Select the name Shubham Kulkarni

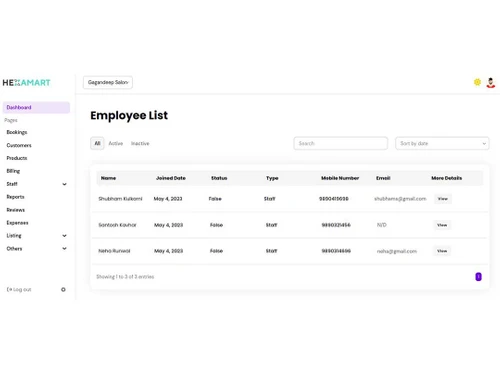[x=120, y=199]
